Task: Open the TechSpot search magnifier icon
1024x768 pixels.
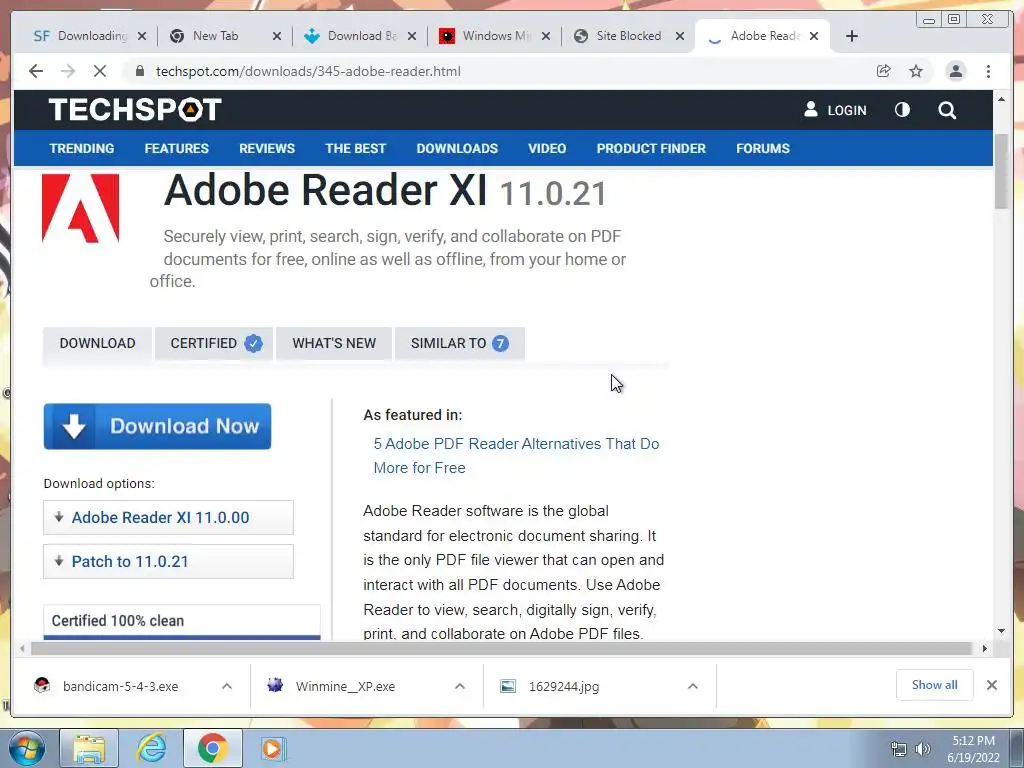Action: point(947,110)
